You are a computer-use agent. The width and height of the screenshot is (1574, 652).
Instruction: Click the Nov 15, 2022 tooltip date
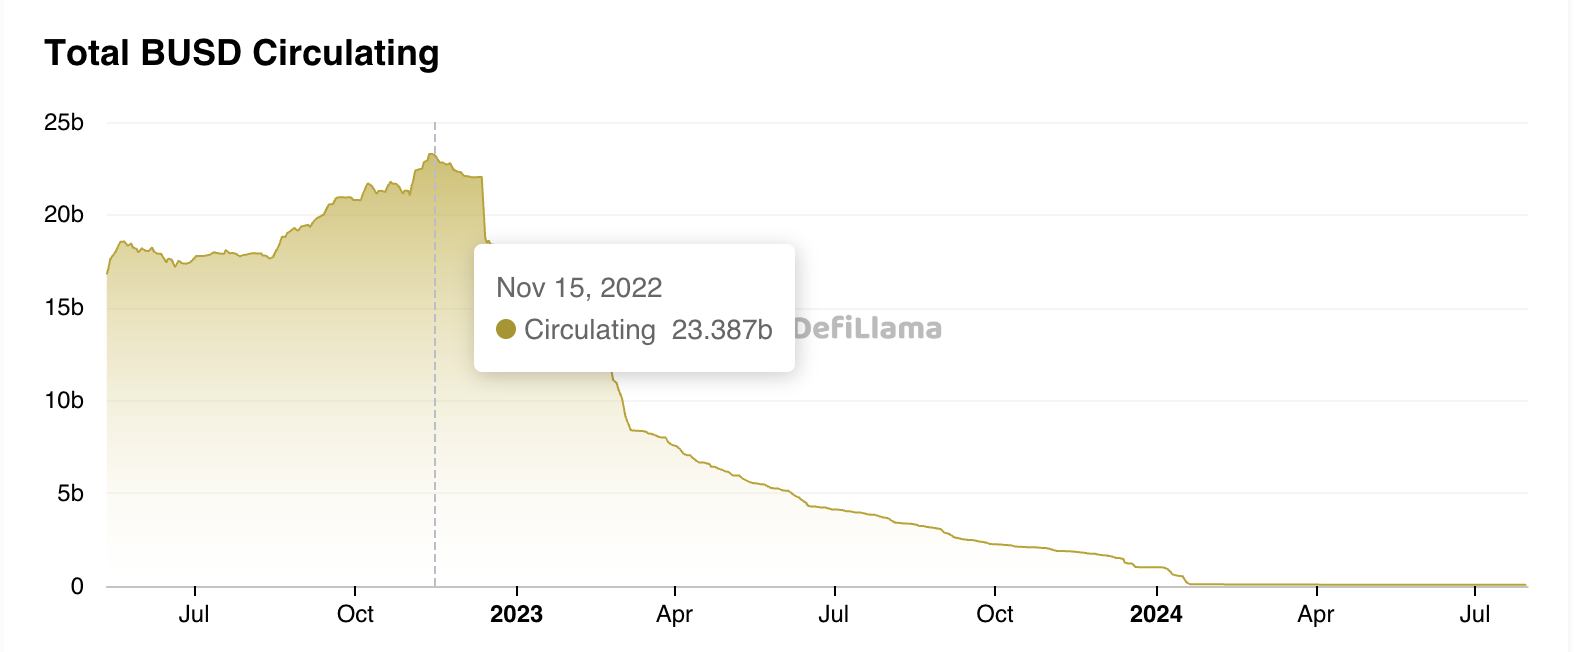point(579,288)
